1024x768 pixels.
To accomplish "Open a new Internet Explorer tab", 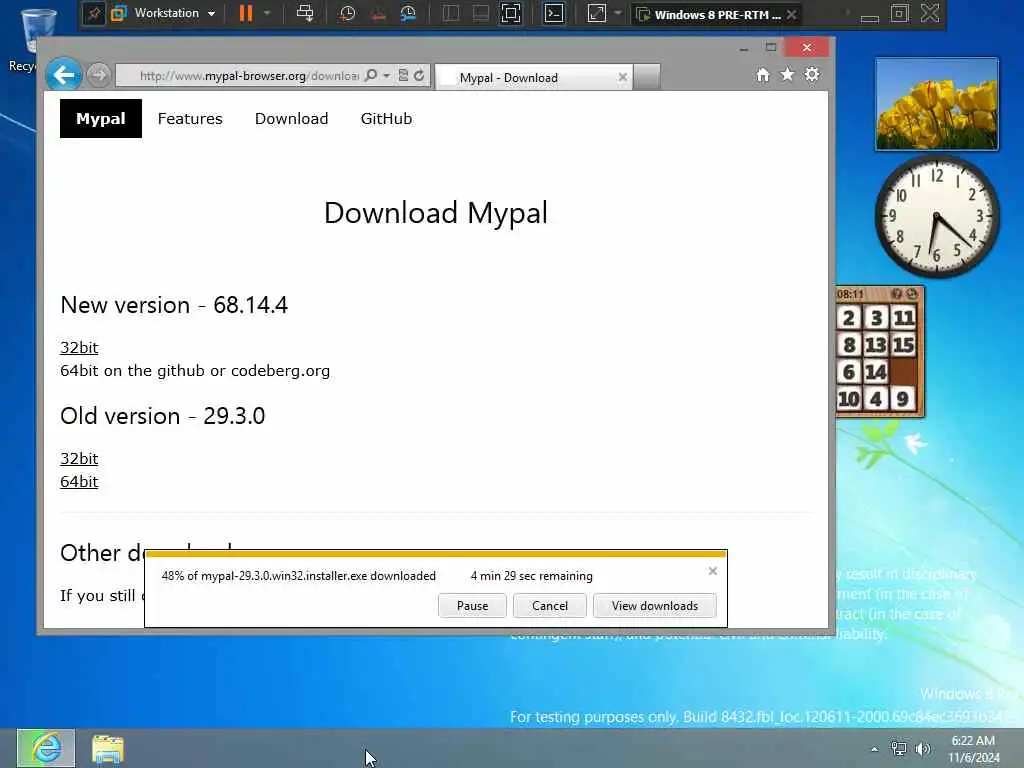I will pyautogui.click(x=647, y=77).
